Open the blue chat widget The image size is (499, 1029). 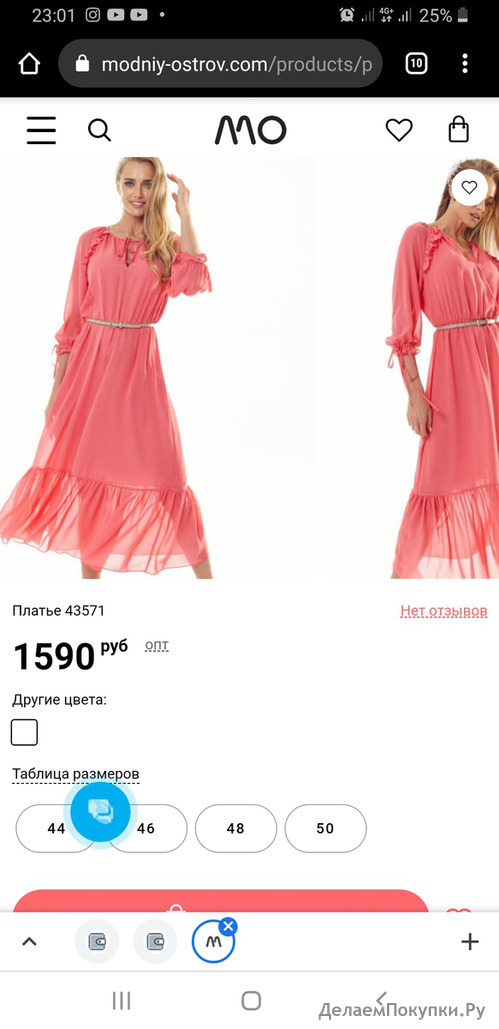tap(100, 812)
